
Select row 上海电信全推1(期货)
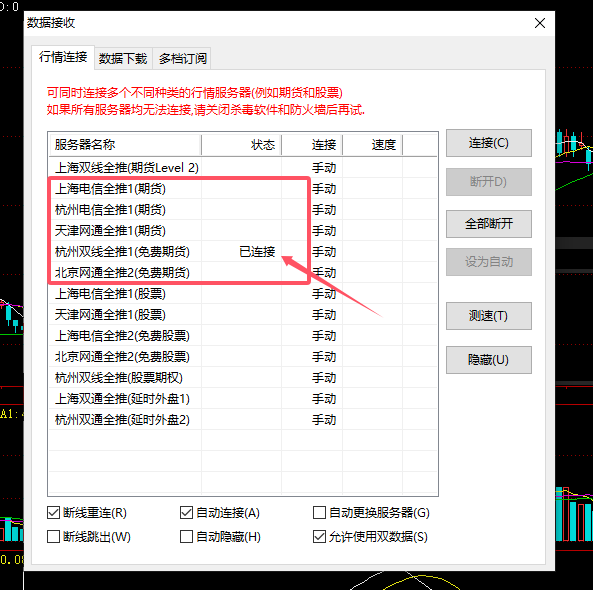[x=243, y=188]
